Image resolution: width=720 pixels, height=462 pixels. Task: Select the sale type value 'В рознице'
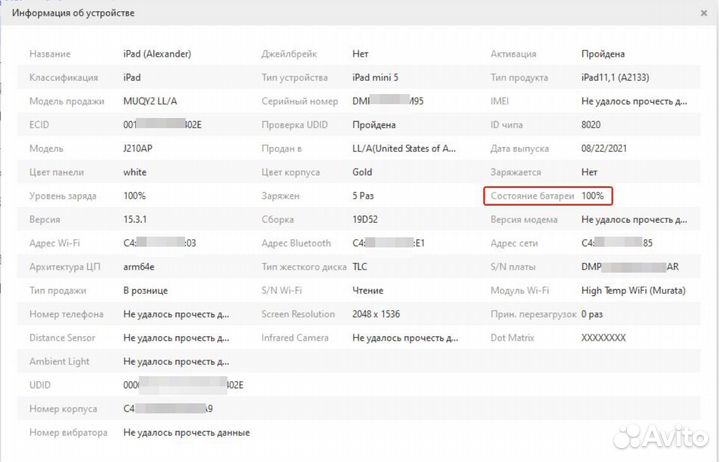click(145, 291)
